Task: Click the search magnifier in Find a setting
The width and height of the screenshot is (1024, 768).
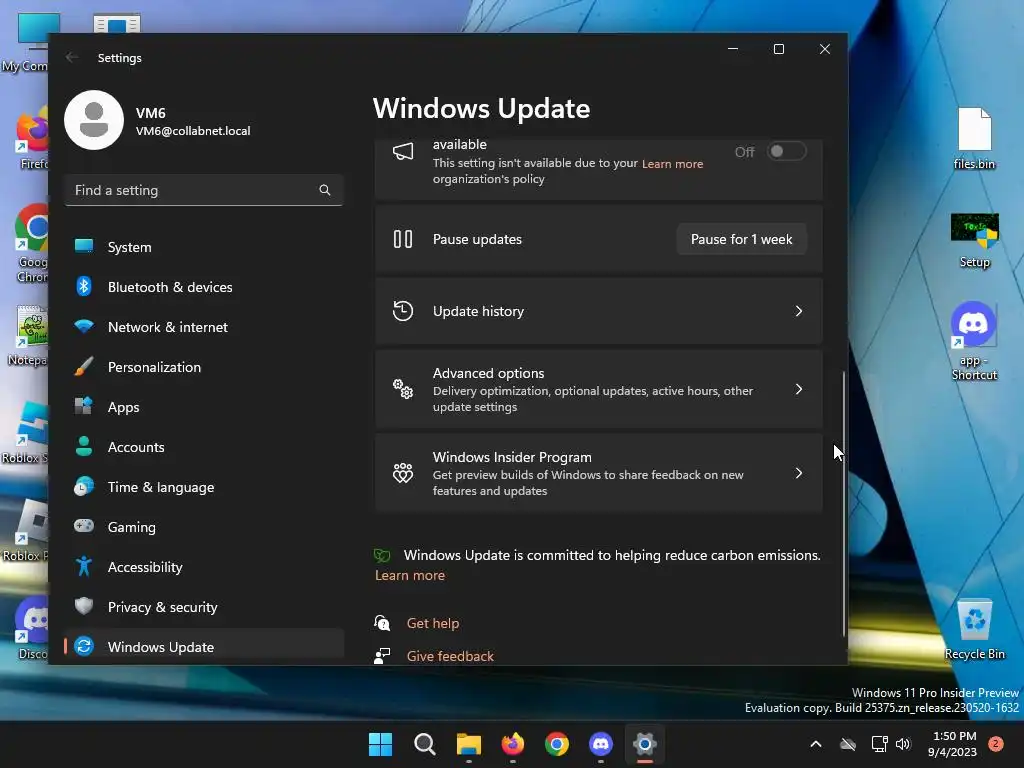Action: pyautogui.click(x=325, y=190)
